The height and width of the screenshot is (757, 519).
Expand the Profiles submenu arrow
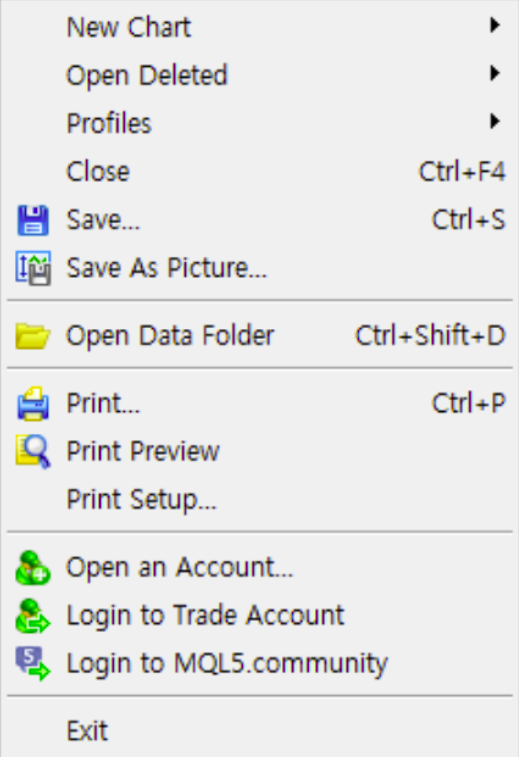pyautogui.click(x=494, y=121)
